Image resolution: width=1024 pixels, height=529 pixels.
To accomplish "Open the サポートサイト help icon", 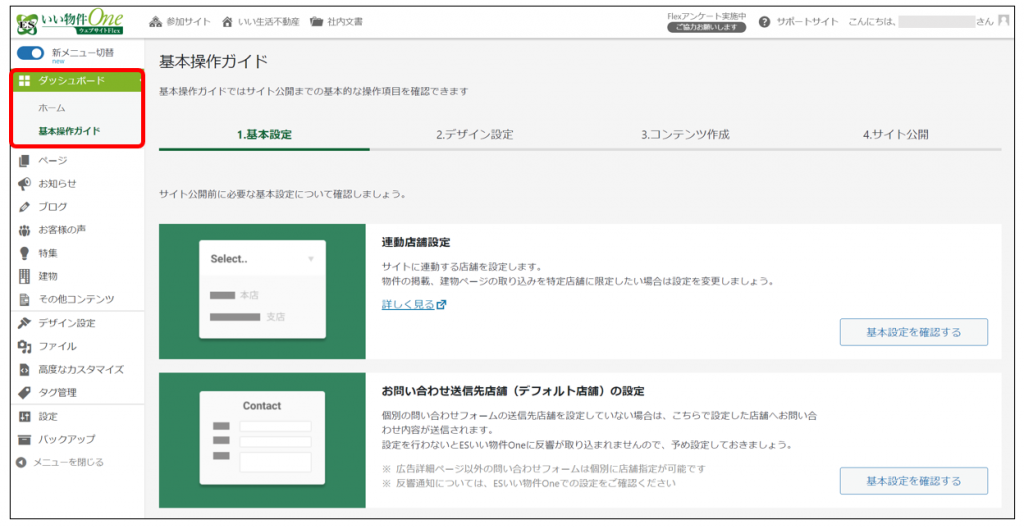I will tap(765, 22).
